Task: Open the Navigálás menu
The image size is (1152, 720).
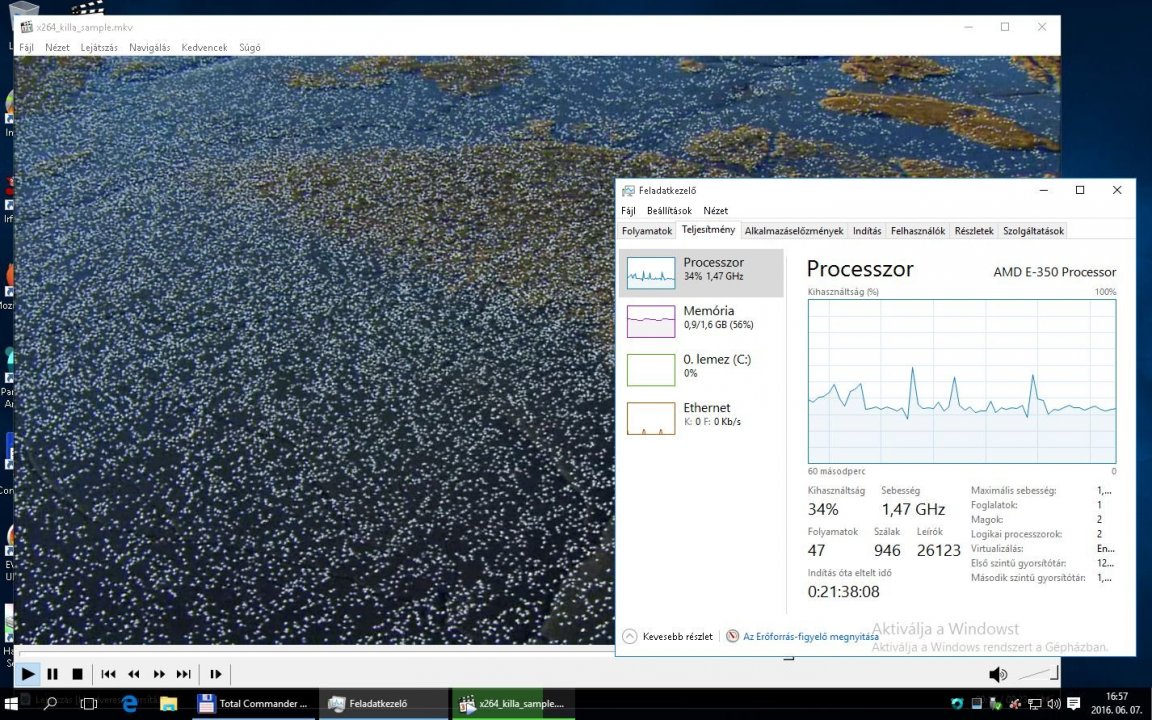Action: pos(150,47)
